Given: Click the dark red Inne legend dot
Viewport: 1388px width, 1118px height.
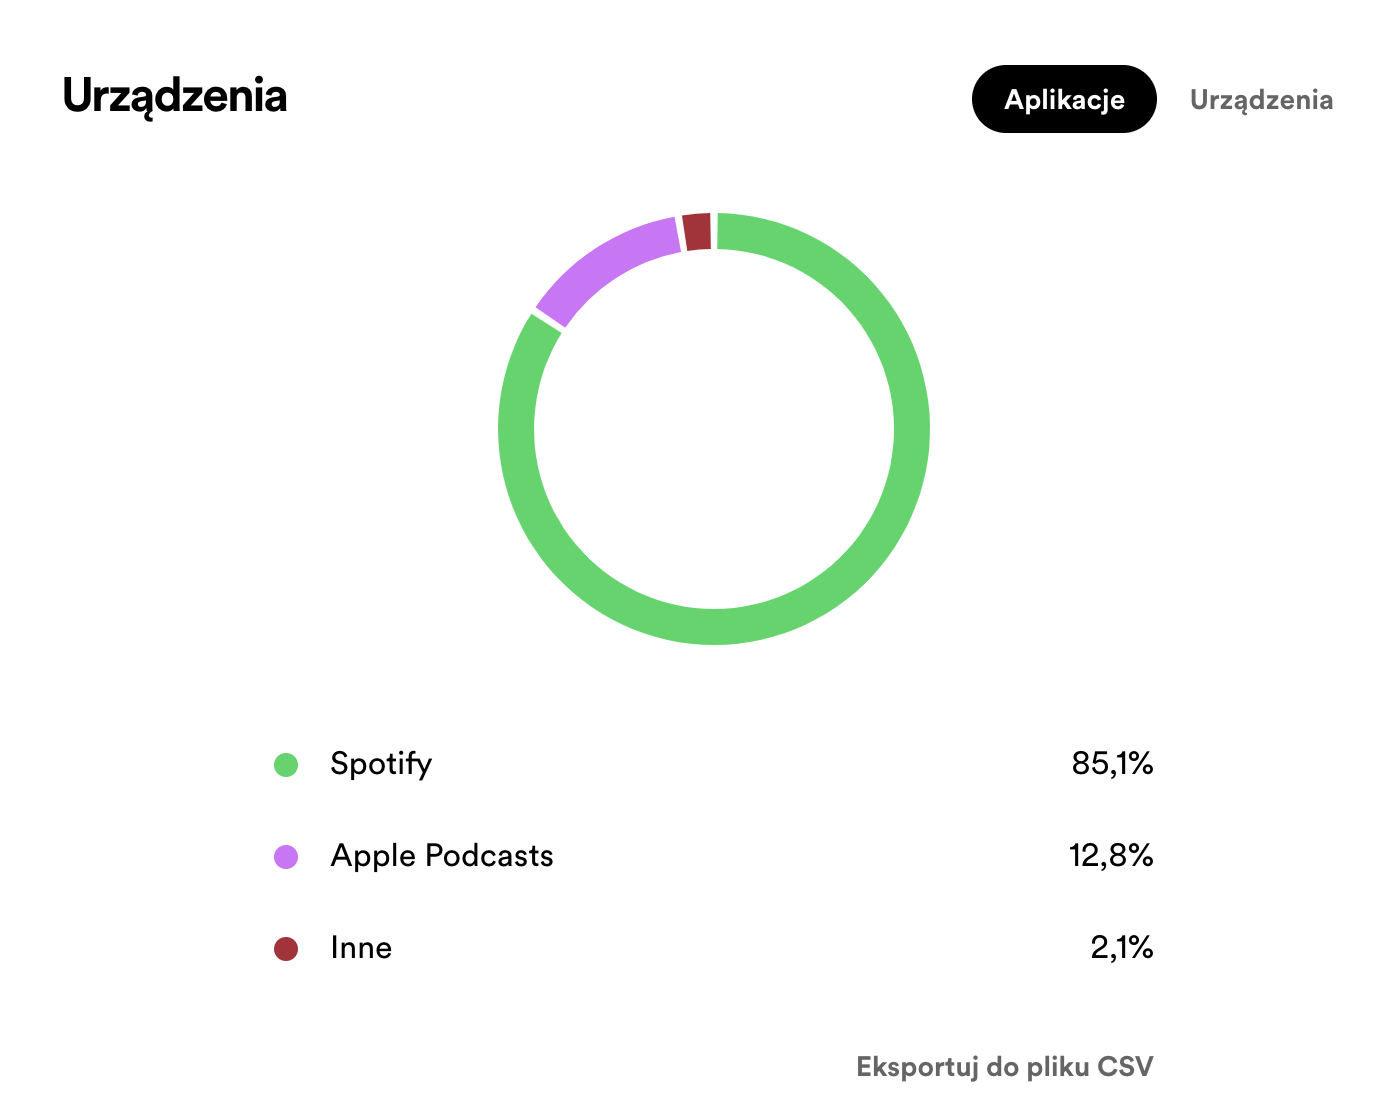Looking at the screenshot, I should coord(286,949).
